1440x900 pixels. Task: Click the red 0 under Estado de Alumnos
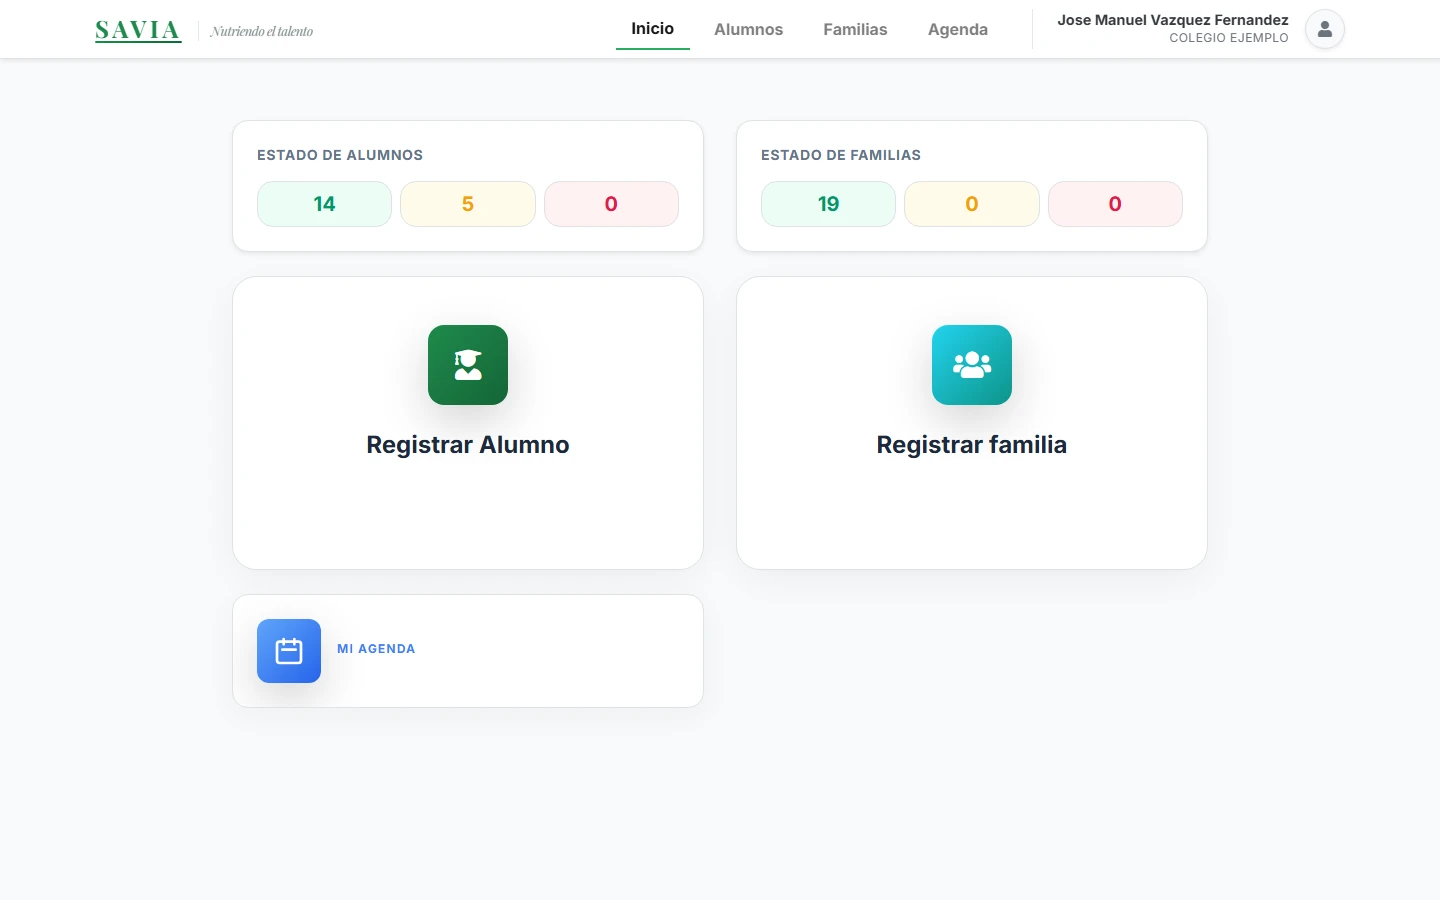click(611, 204)
